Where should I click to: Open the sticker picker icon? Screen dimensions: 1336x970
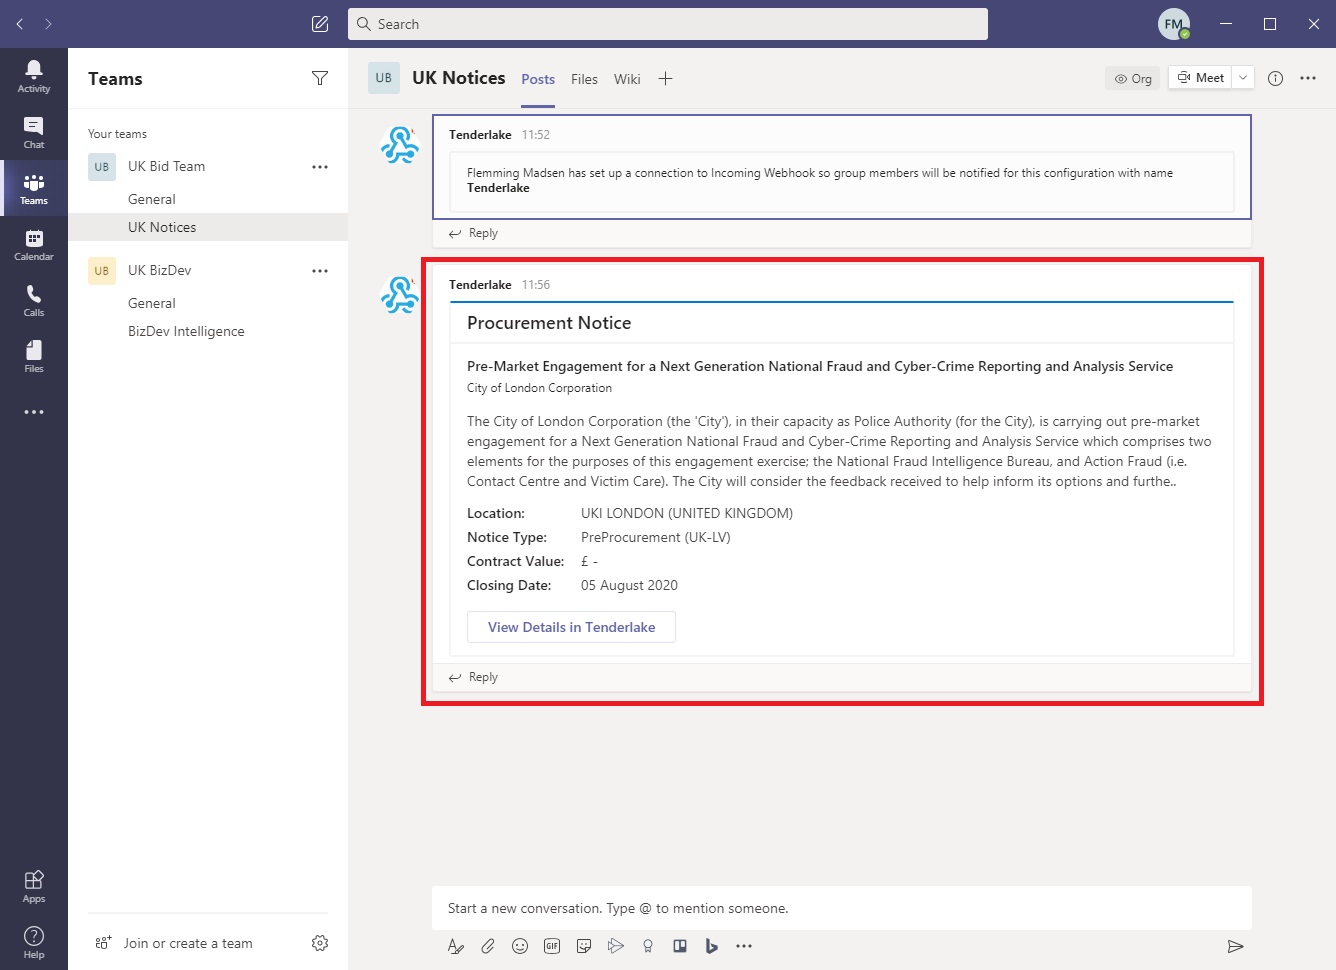(x=584, y=946)
